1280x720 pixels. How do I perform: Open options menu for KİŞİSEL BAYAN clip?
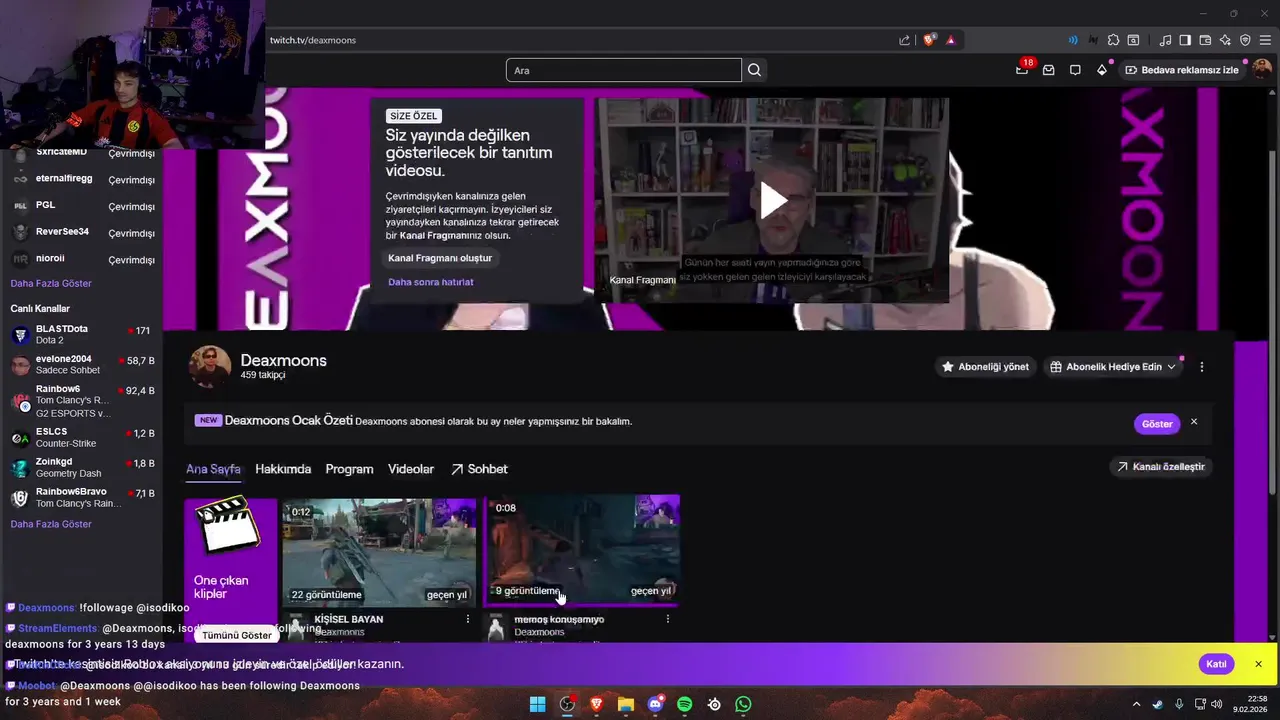(x=467, y=619)
